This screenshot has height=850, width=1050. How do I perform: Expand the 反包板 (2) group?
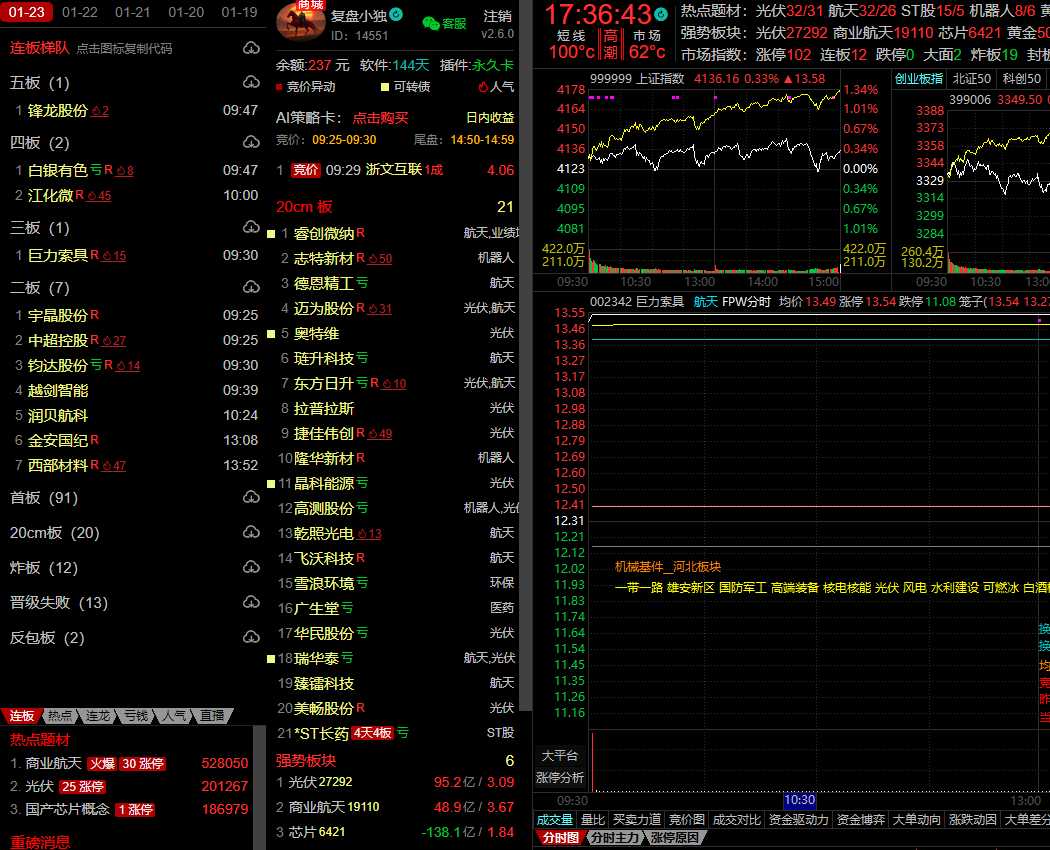47,638
